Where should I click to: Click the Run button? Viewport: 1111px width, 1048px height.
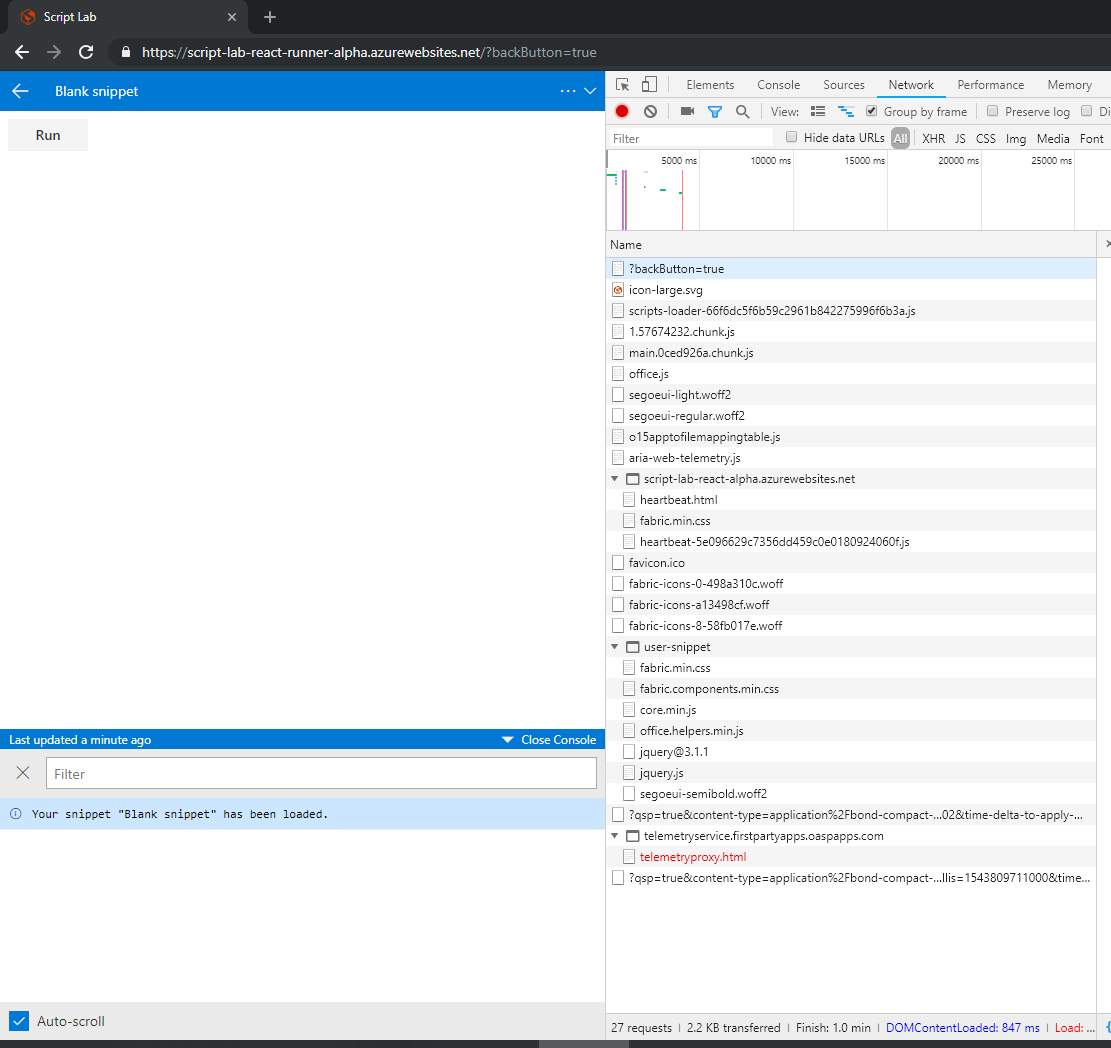(47, 134)
